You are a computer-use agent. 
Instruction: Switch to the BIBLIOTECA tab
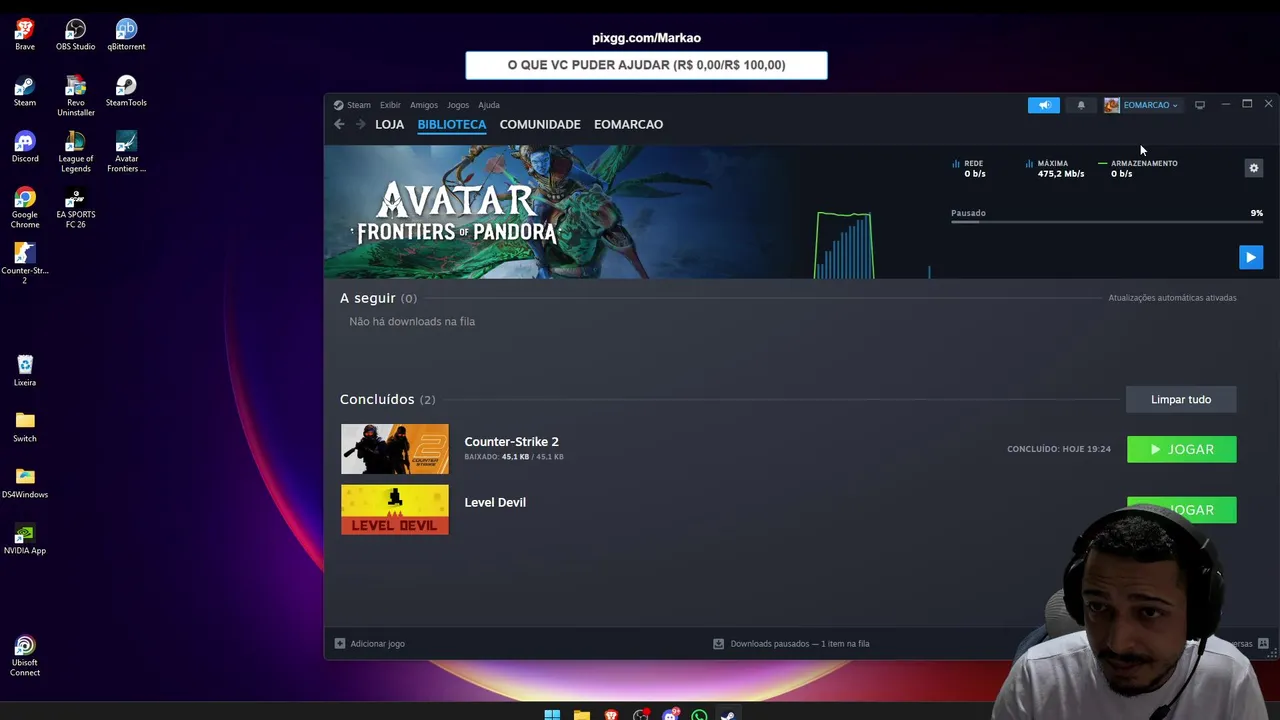point(452,124)
